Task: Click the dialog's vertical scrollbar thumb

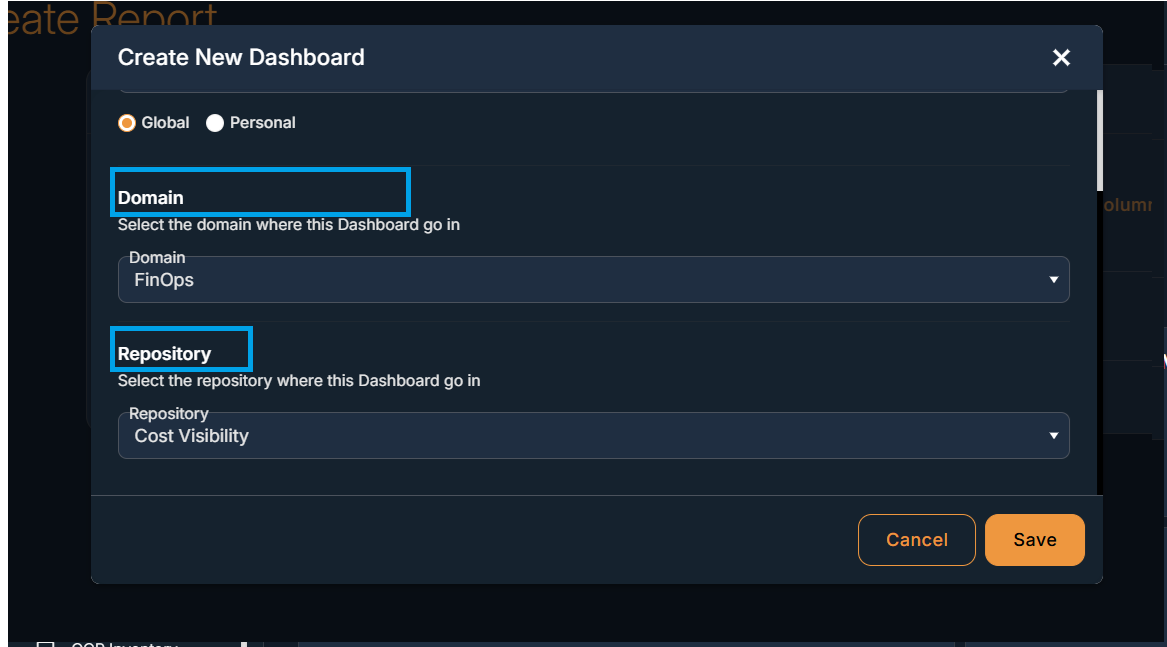Action: 1099,140
